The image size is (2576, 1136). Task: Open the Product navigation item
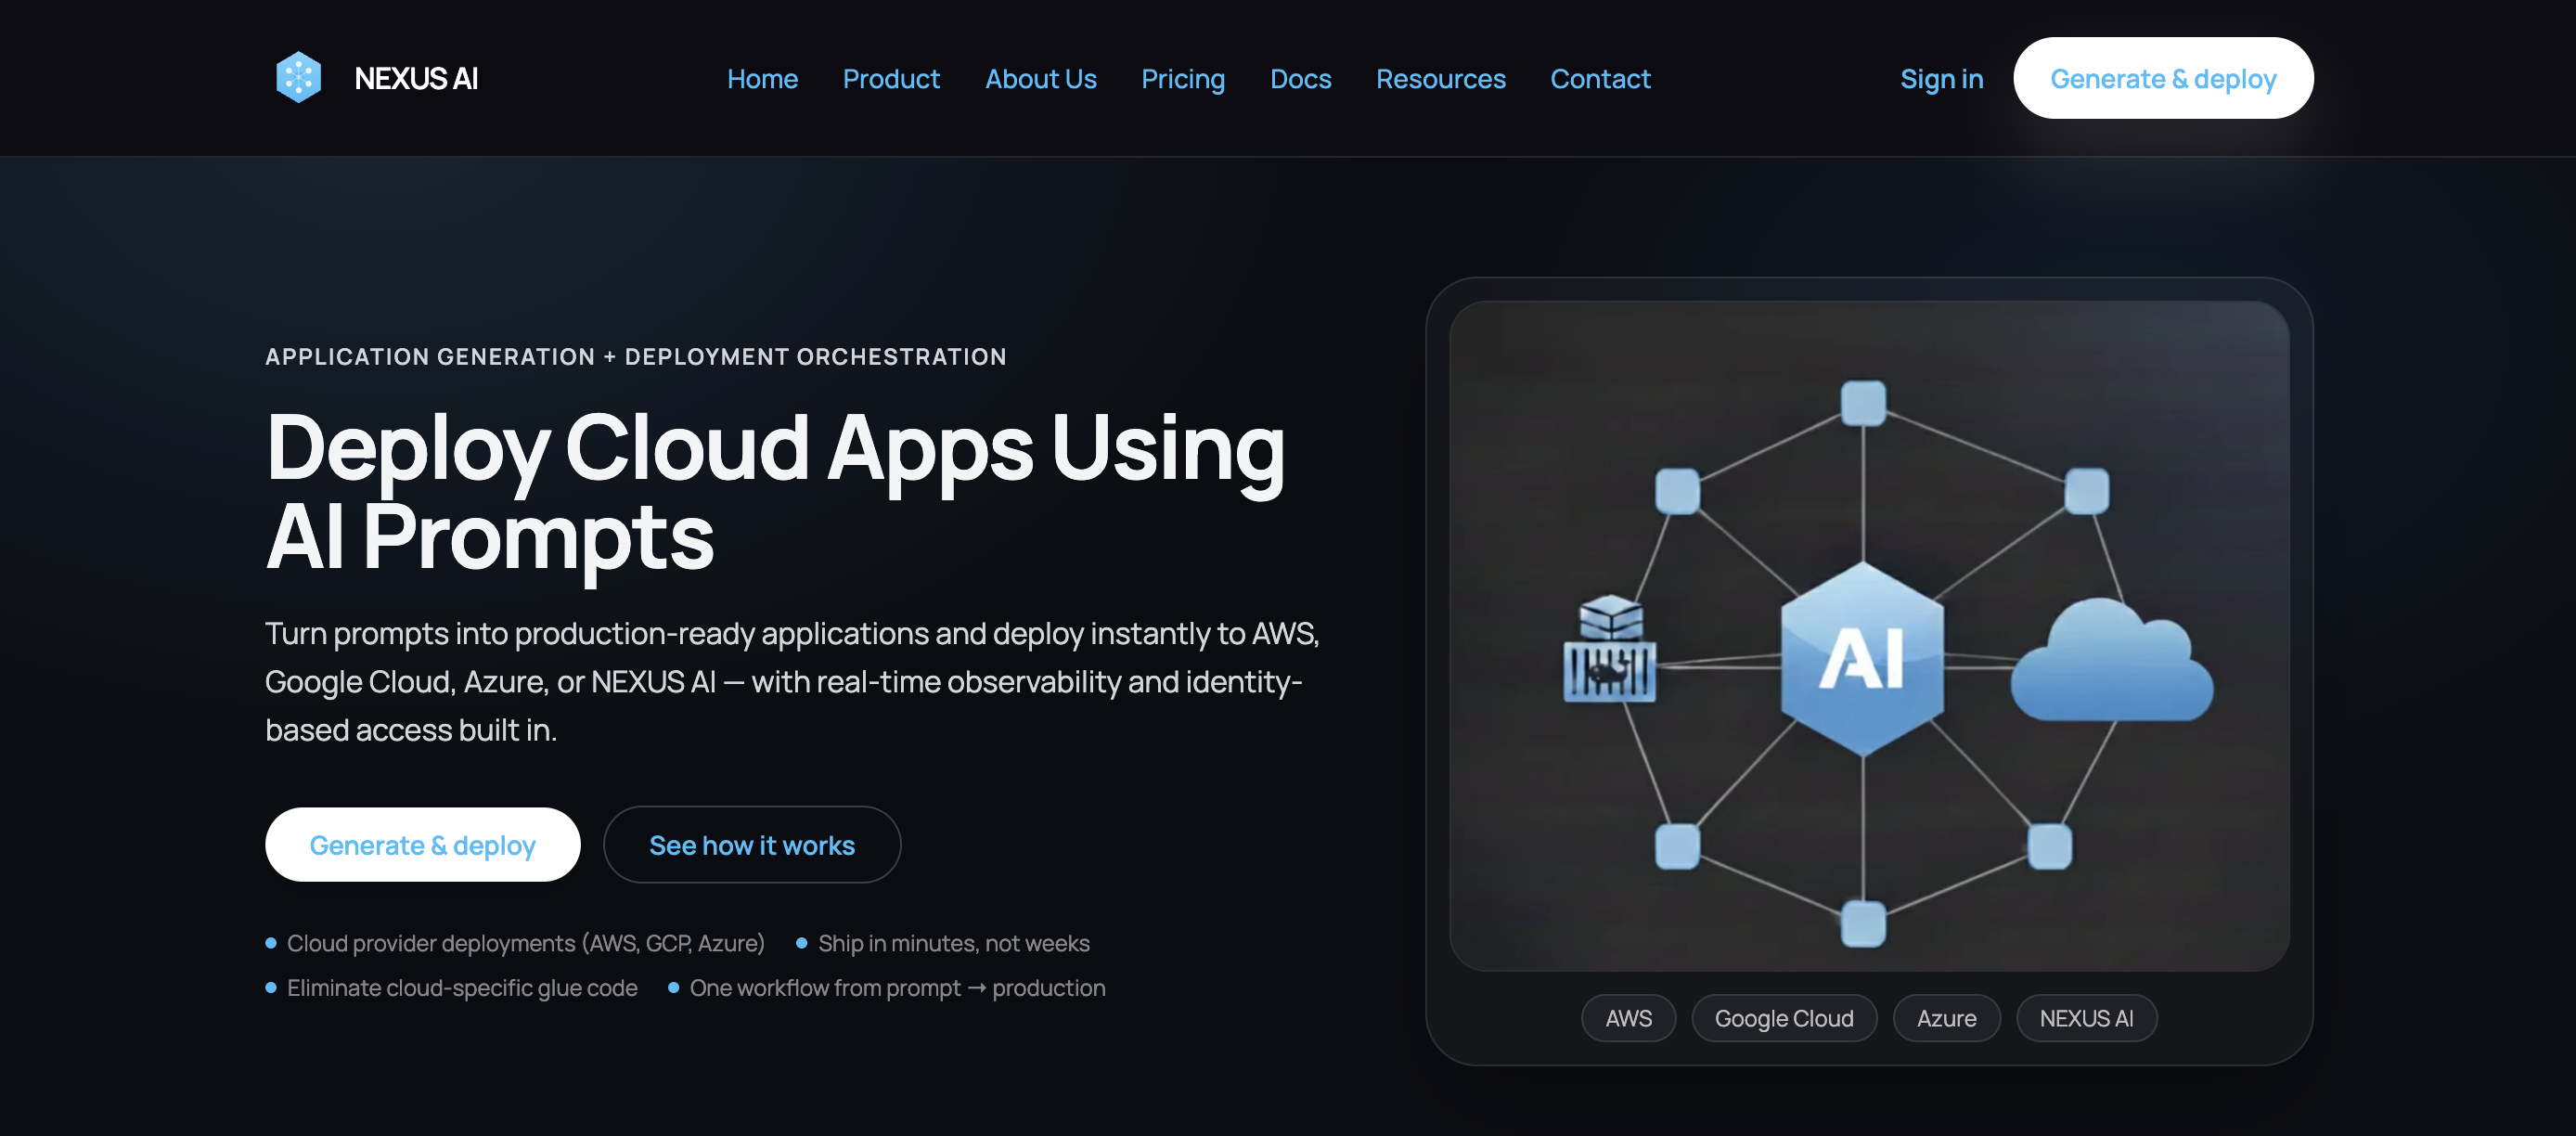pyautogui.click(x=891, y=79)
